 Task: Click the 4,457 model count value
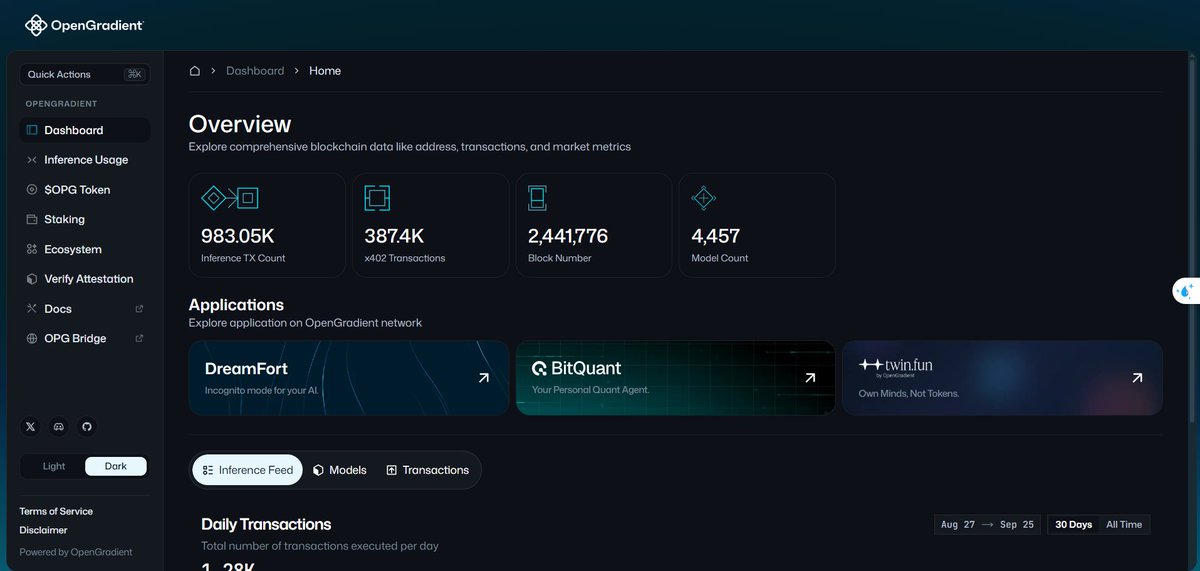(716, 236)
